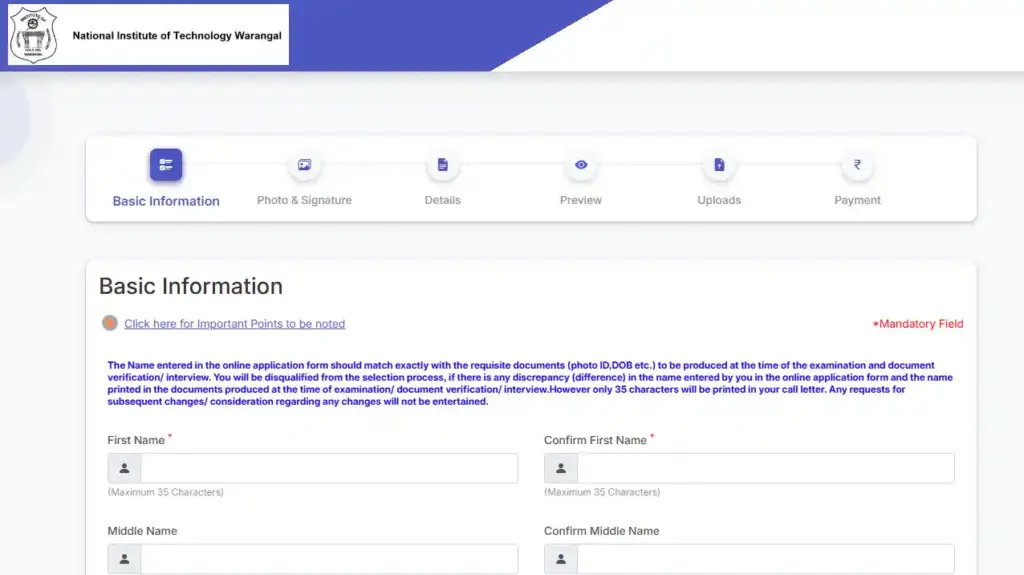1024x575 pixels.
Task: Click the orange dot beside Important Points link
Action: pos(110,323)
